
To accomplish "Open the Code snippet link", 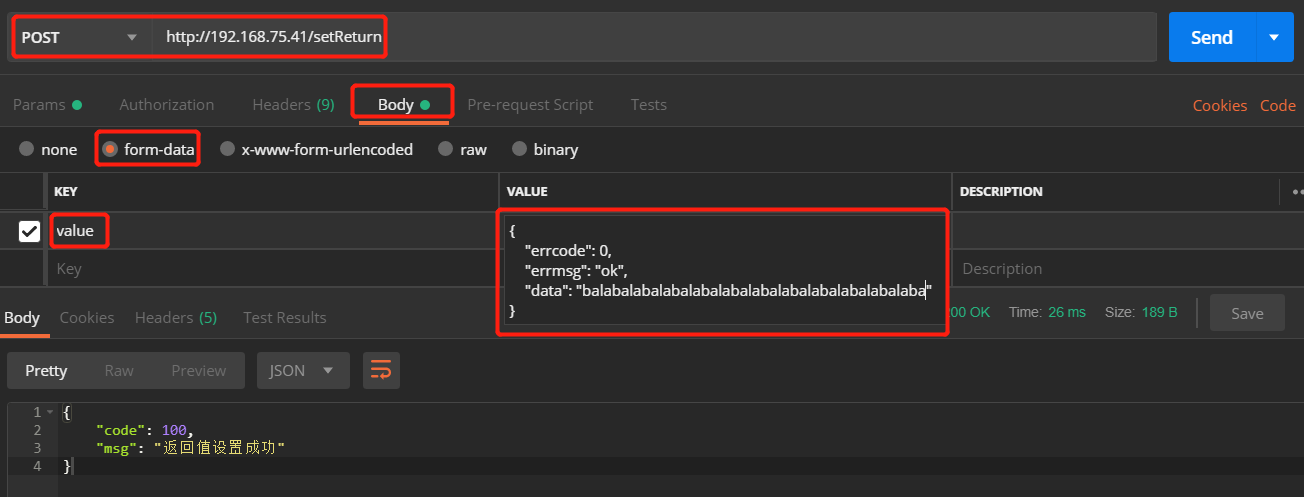I will click(1277, 106).
